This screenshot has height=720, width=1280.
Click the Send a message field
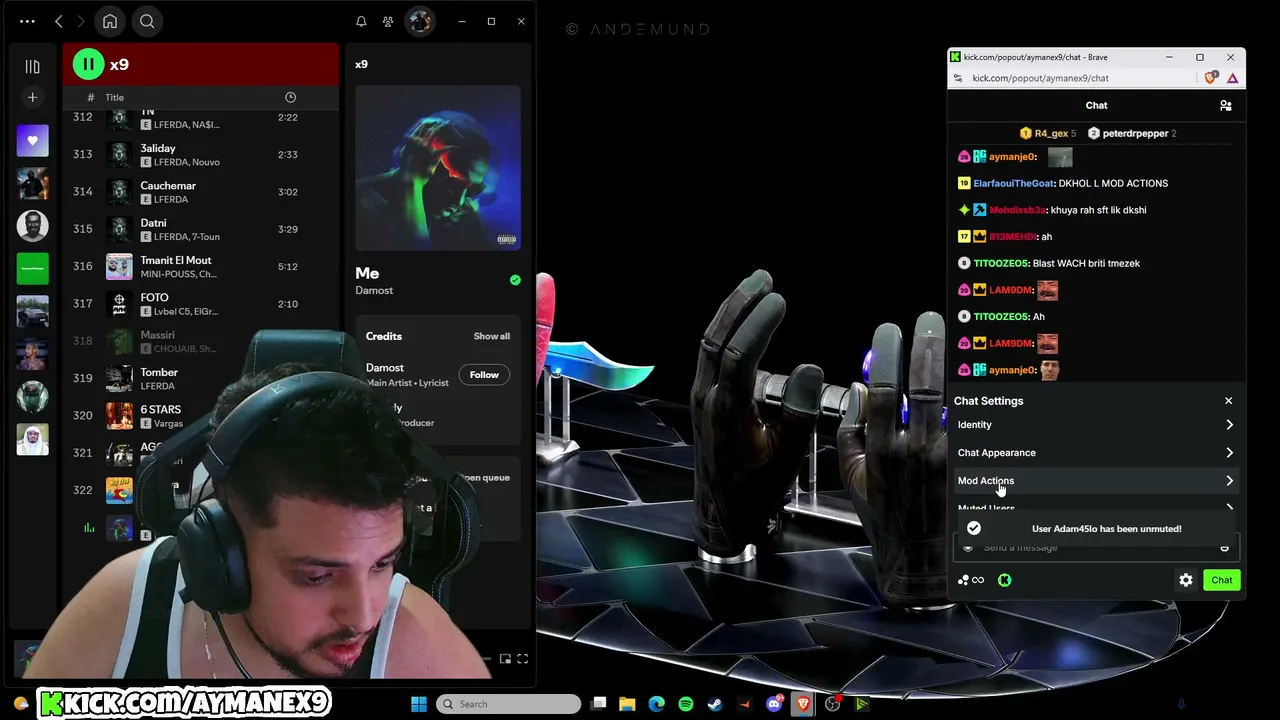(x=1096, y=547)
